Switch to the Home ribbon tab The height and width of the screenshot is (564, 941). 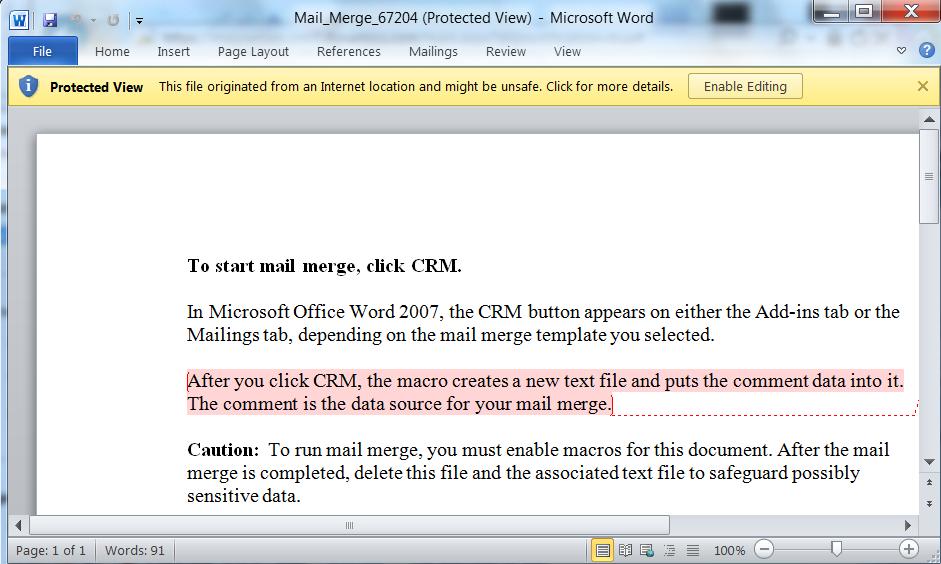pyautogui.click(x=112, y=52)
